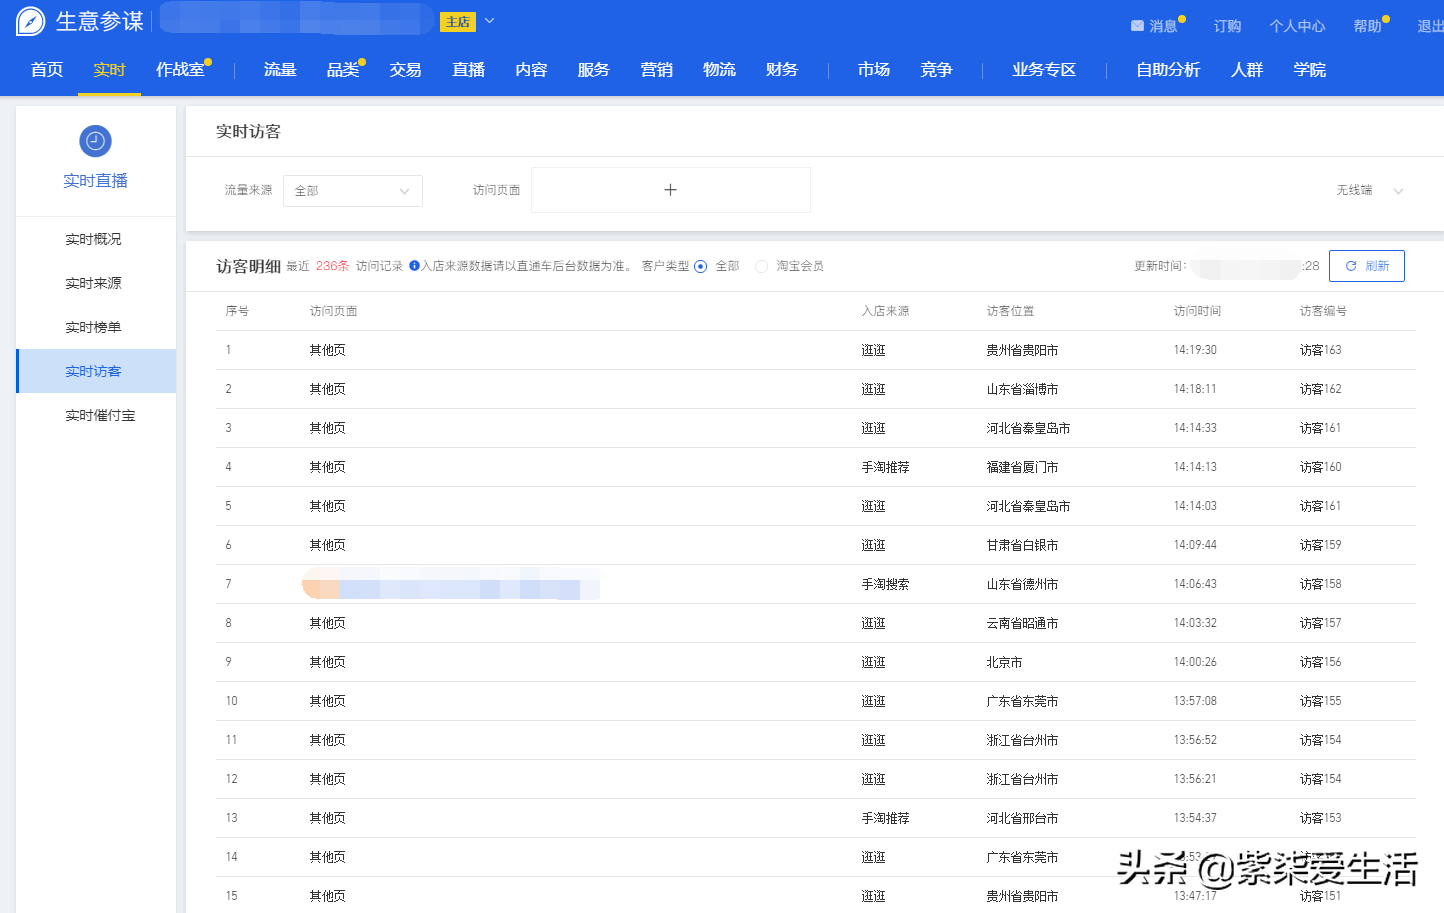The width and height of the screenshot is (1444, 913).
Task: Open the 流量 tab
Action: pos(280,70)
